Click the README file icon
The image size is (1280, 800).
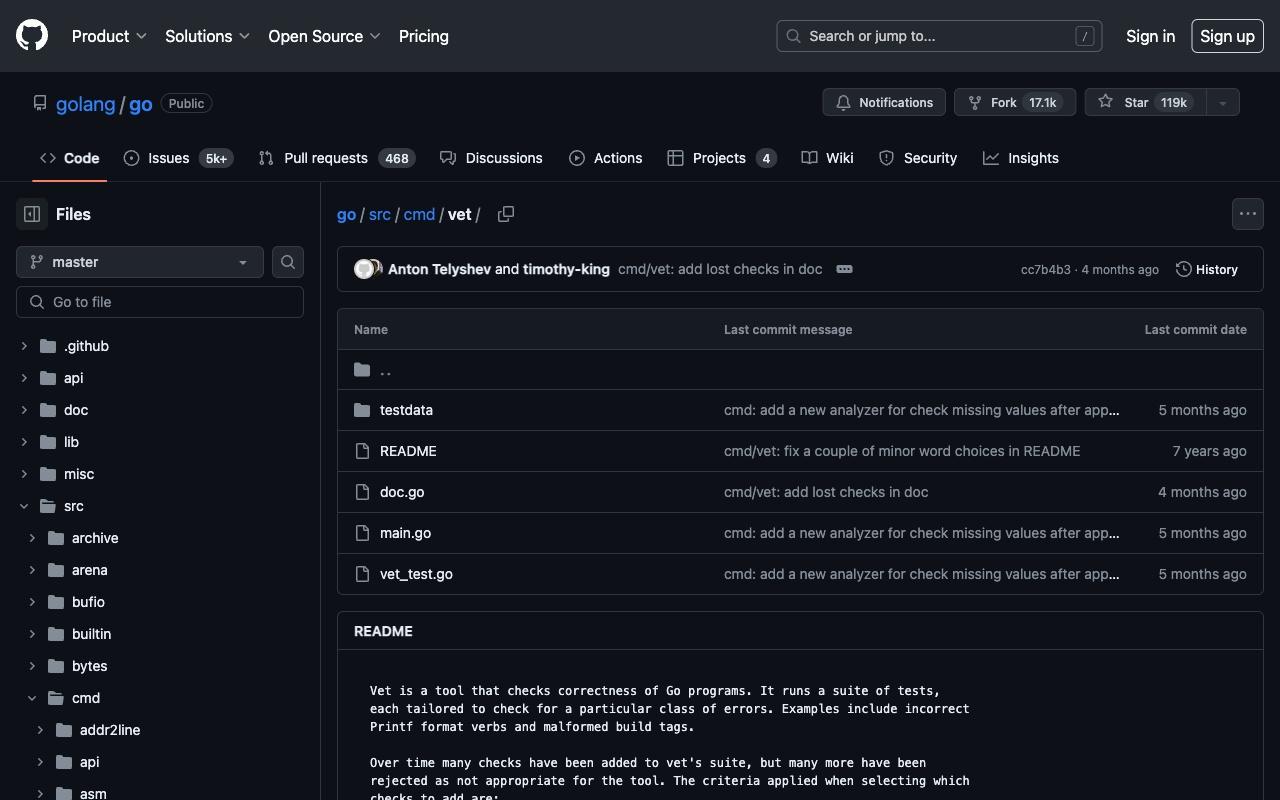362,451
